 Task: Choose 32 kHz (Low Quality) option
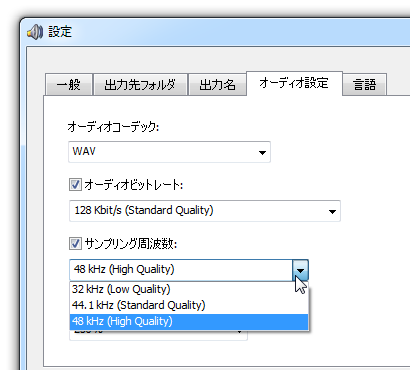[189, 289]
